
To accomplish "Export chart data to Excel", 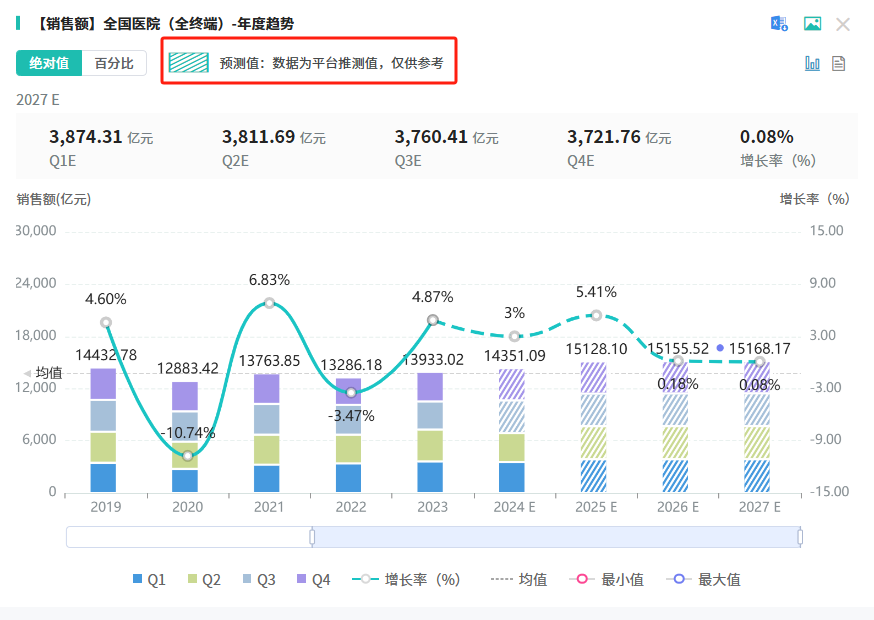I will point(779,24).
